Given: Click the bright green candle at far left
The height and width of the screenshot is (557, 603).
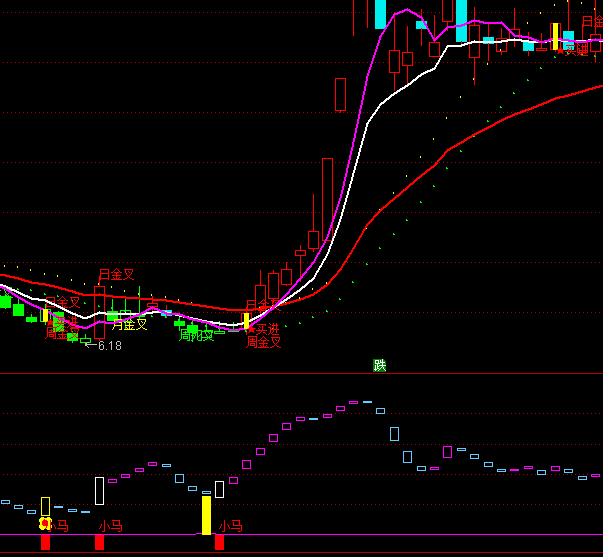Looking at the screenshot, I should click(x=5, y=301).
